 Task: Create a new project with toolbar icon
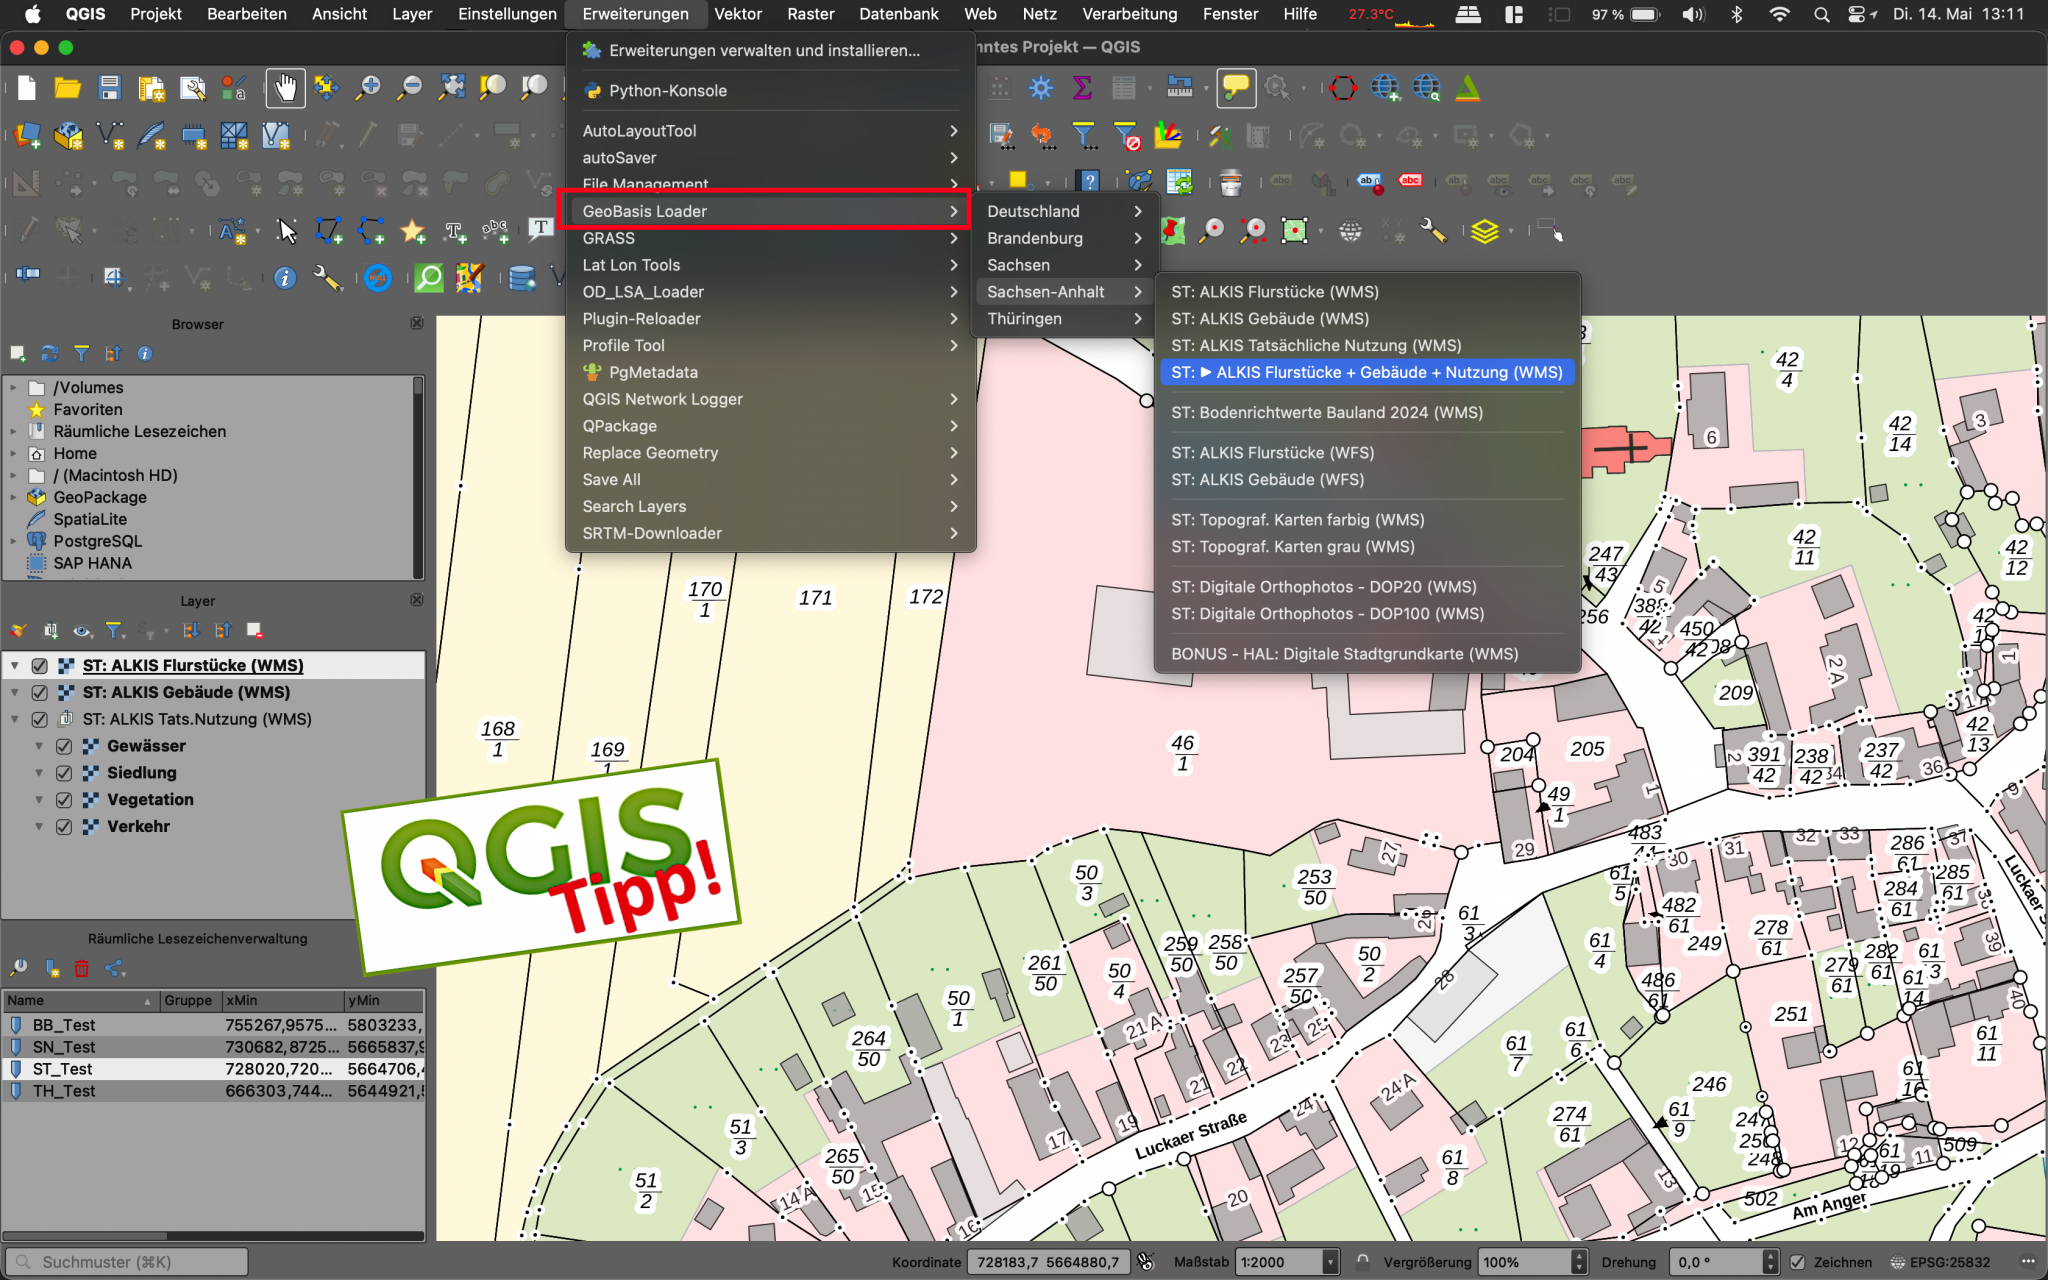coord(26,87)
